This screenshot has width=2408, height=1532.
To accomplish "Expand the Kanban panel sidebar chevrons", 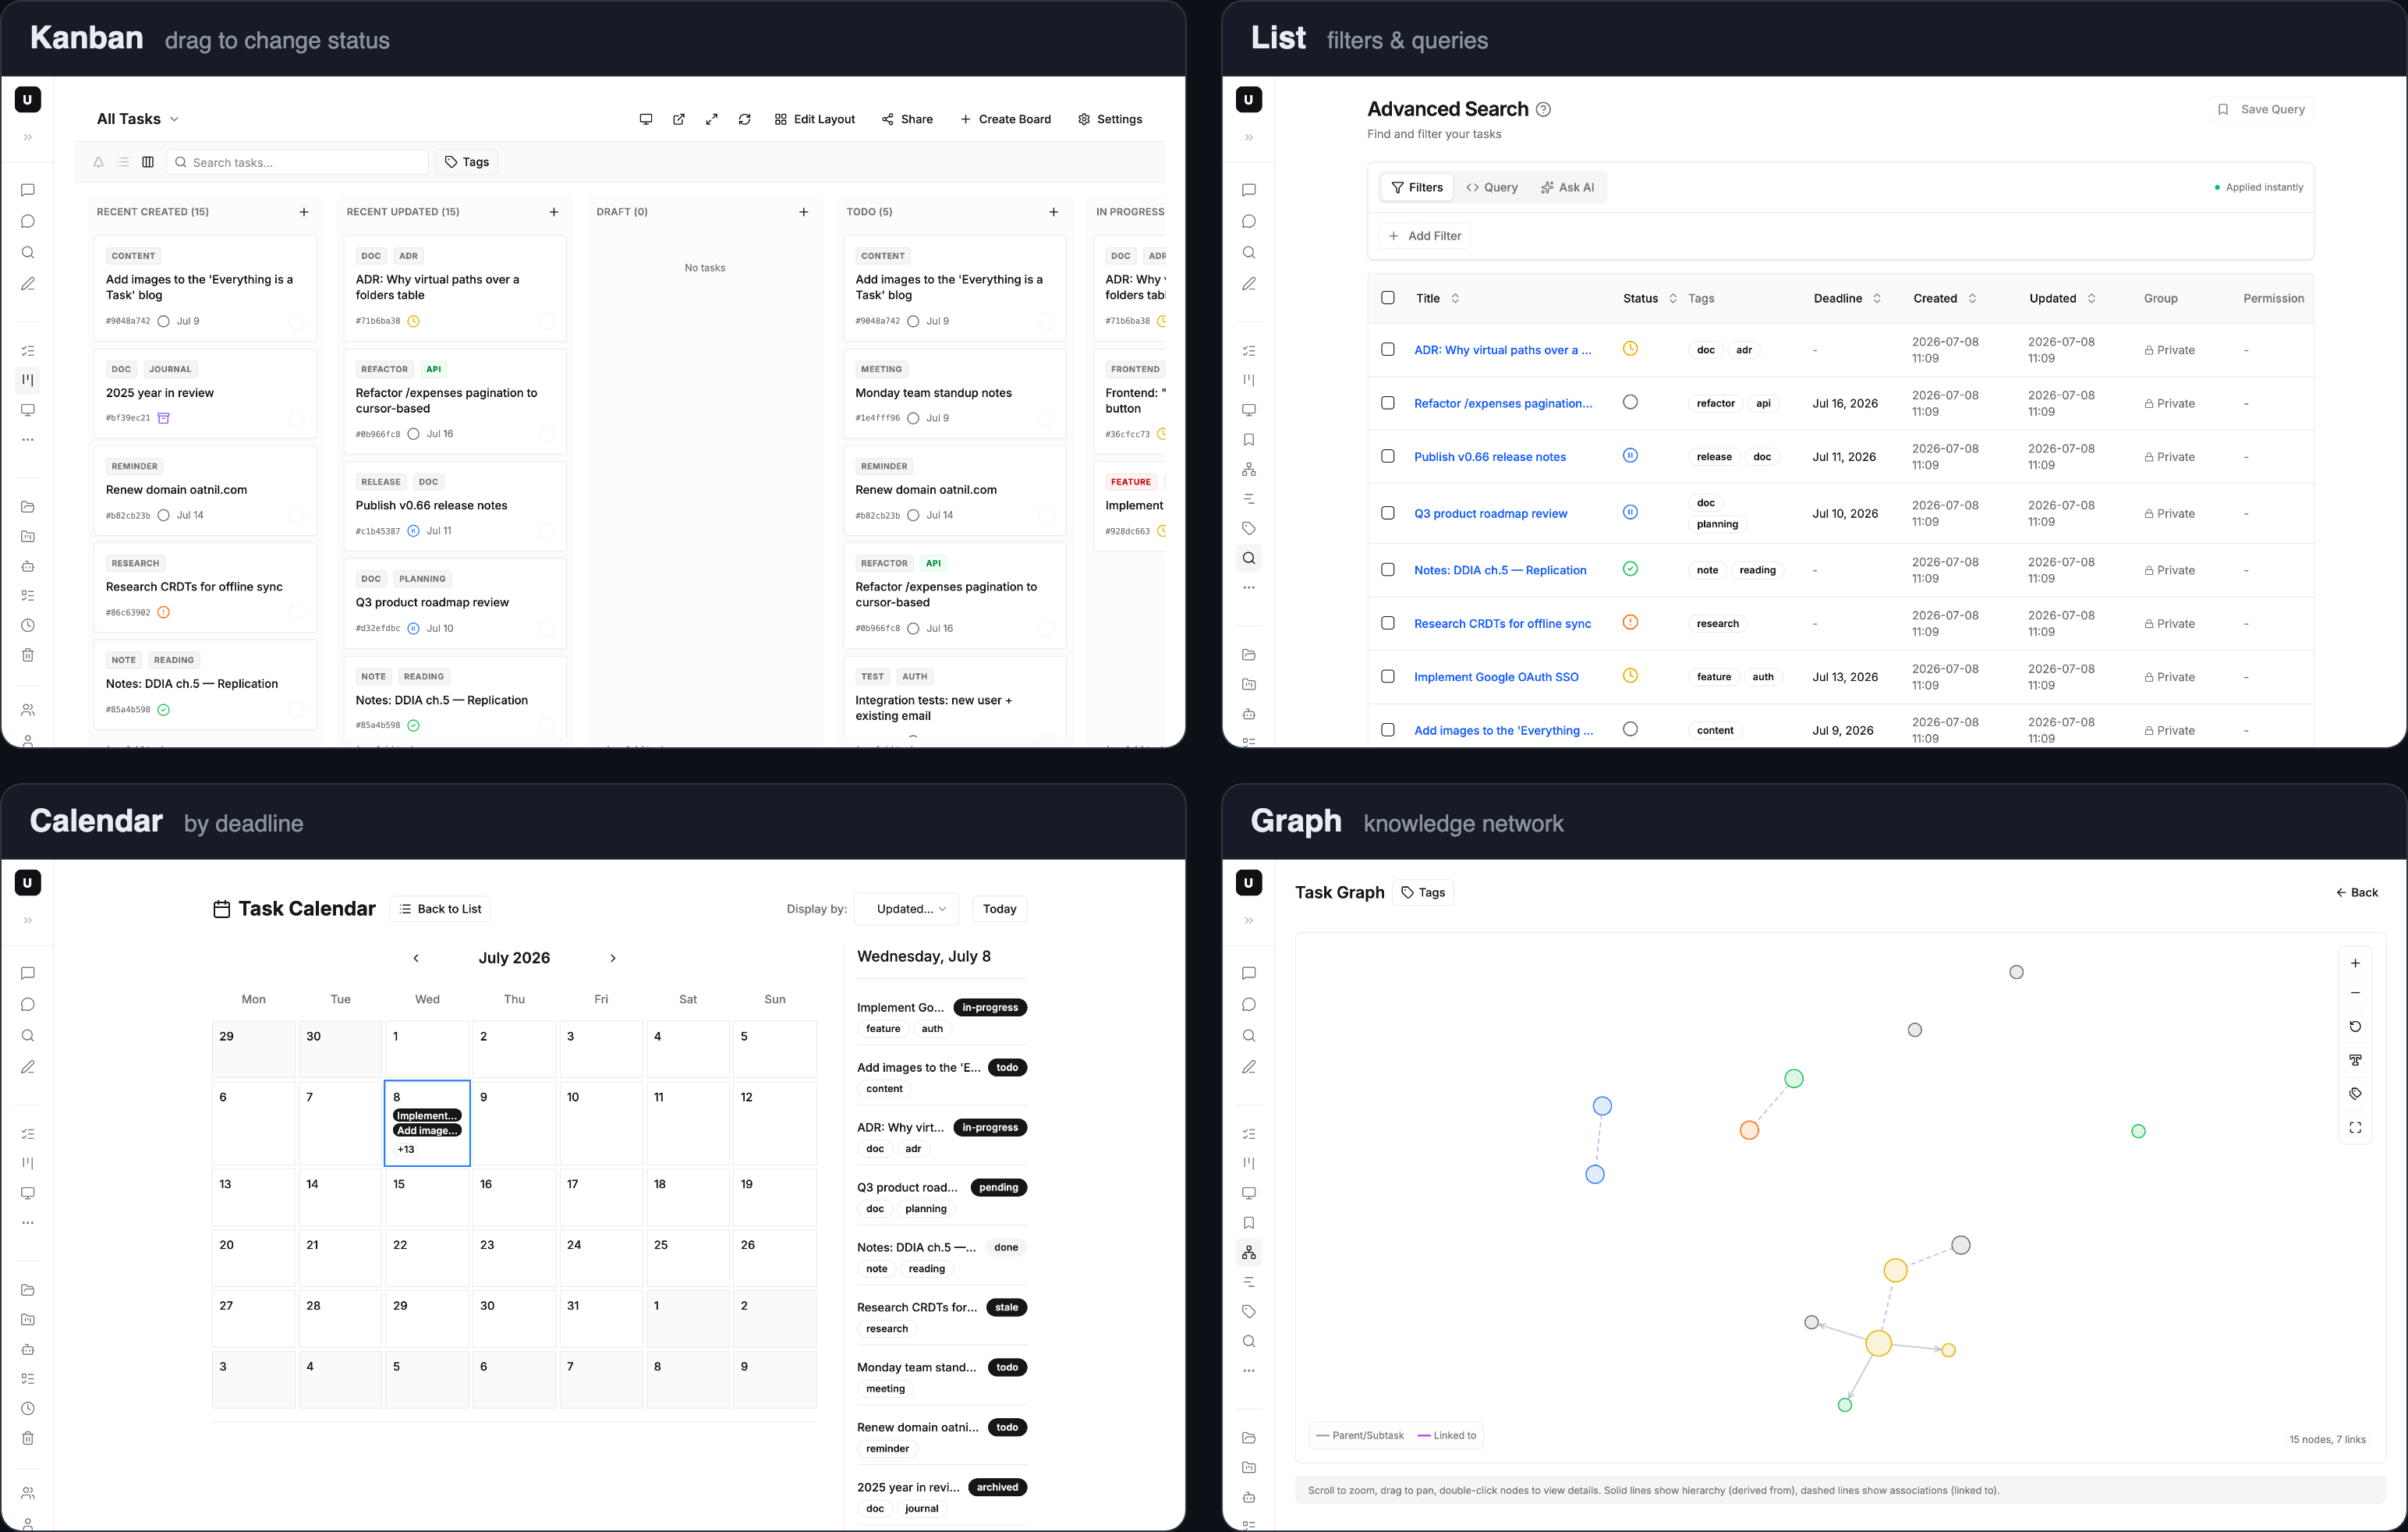I will (28, 137).
